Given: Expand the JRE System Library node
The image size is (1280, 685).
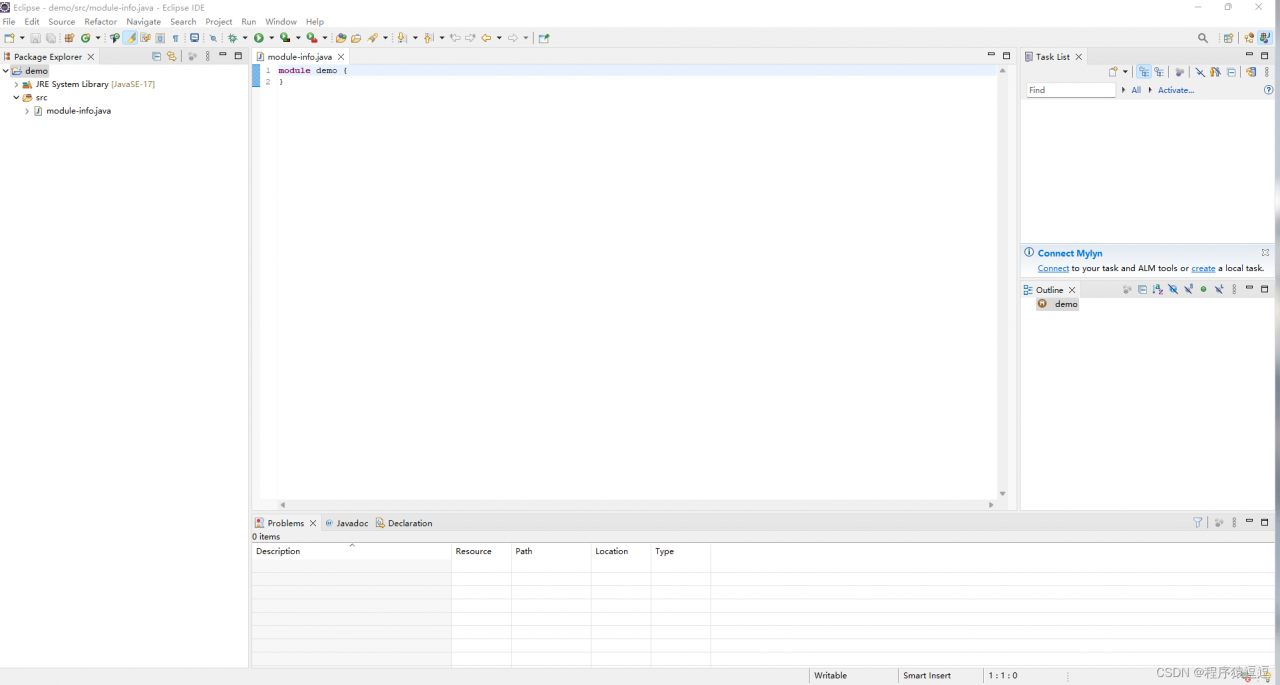Looking at the screenshot, I should 16,84.
